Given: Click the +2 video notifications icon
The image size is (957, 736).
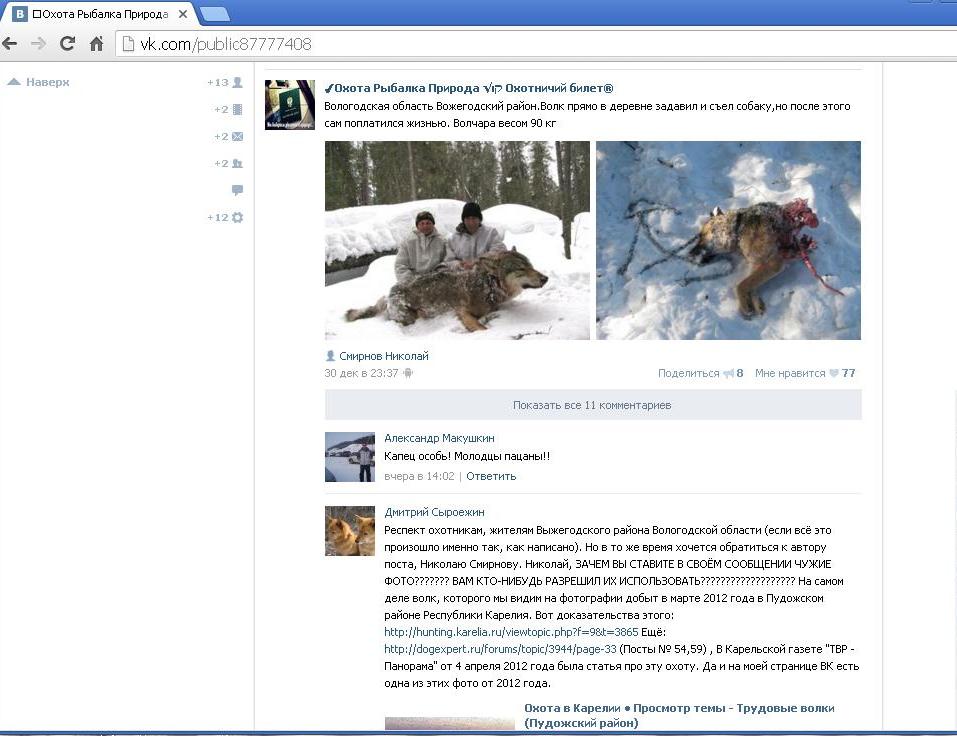Looking at the screenshot, I should (237, 110).
